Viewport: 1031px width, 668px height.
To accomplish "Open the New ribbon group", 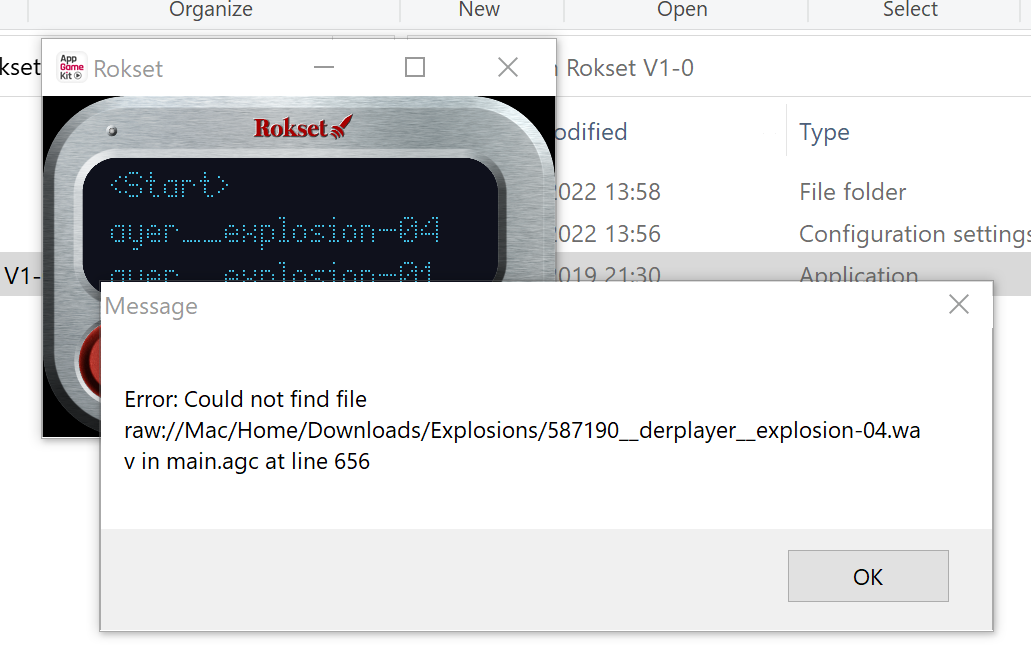I will click(479, 9).
